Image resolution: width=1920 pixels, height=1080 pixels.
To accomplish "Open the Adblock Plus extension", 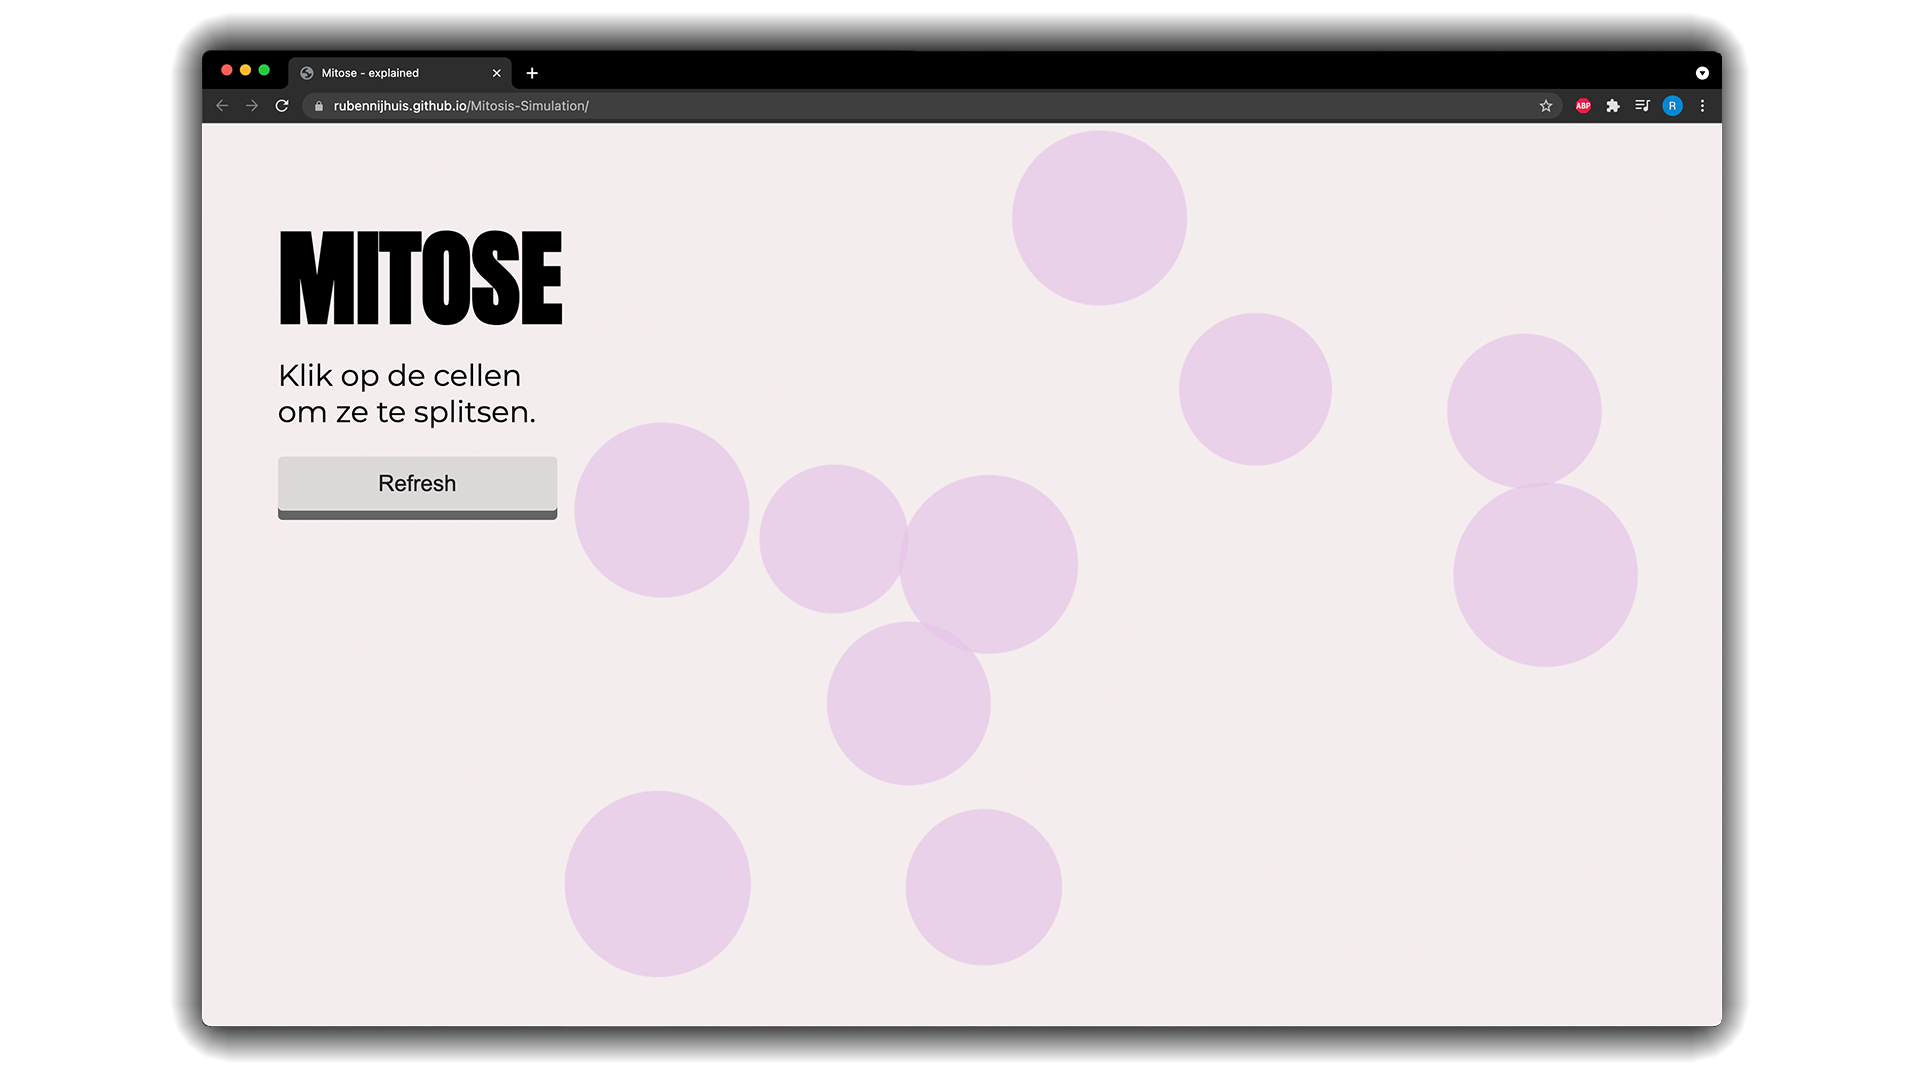I will tap(1582, 105).
